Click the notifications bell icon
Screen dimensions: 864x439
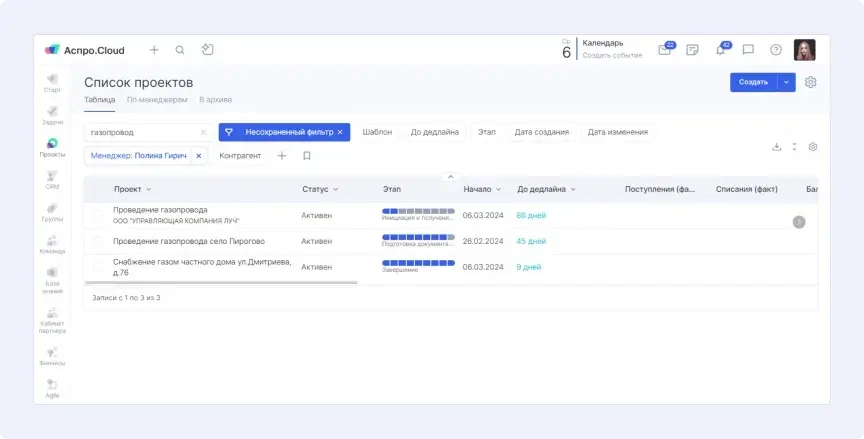coord(720,50)
